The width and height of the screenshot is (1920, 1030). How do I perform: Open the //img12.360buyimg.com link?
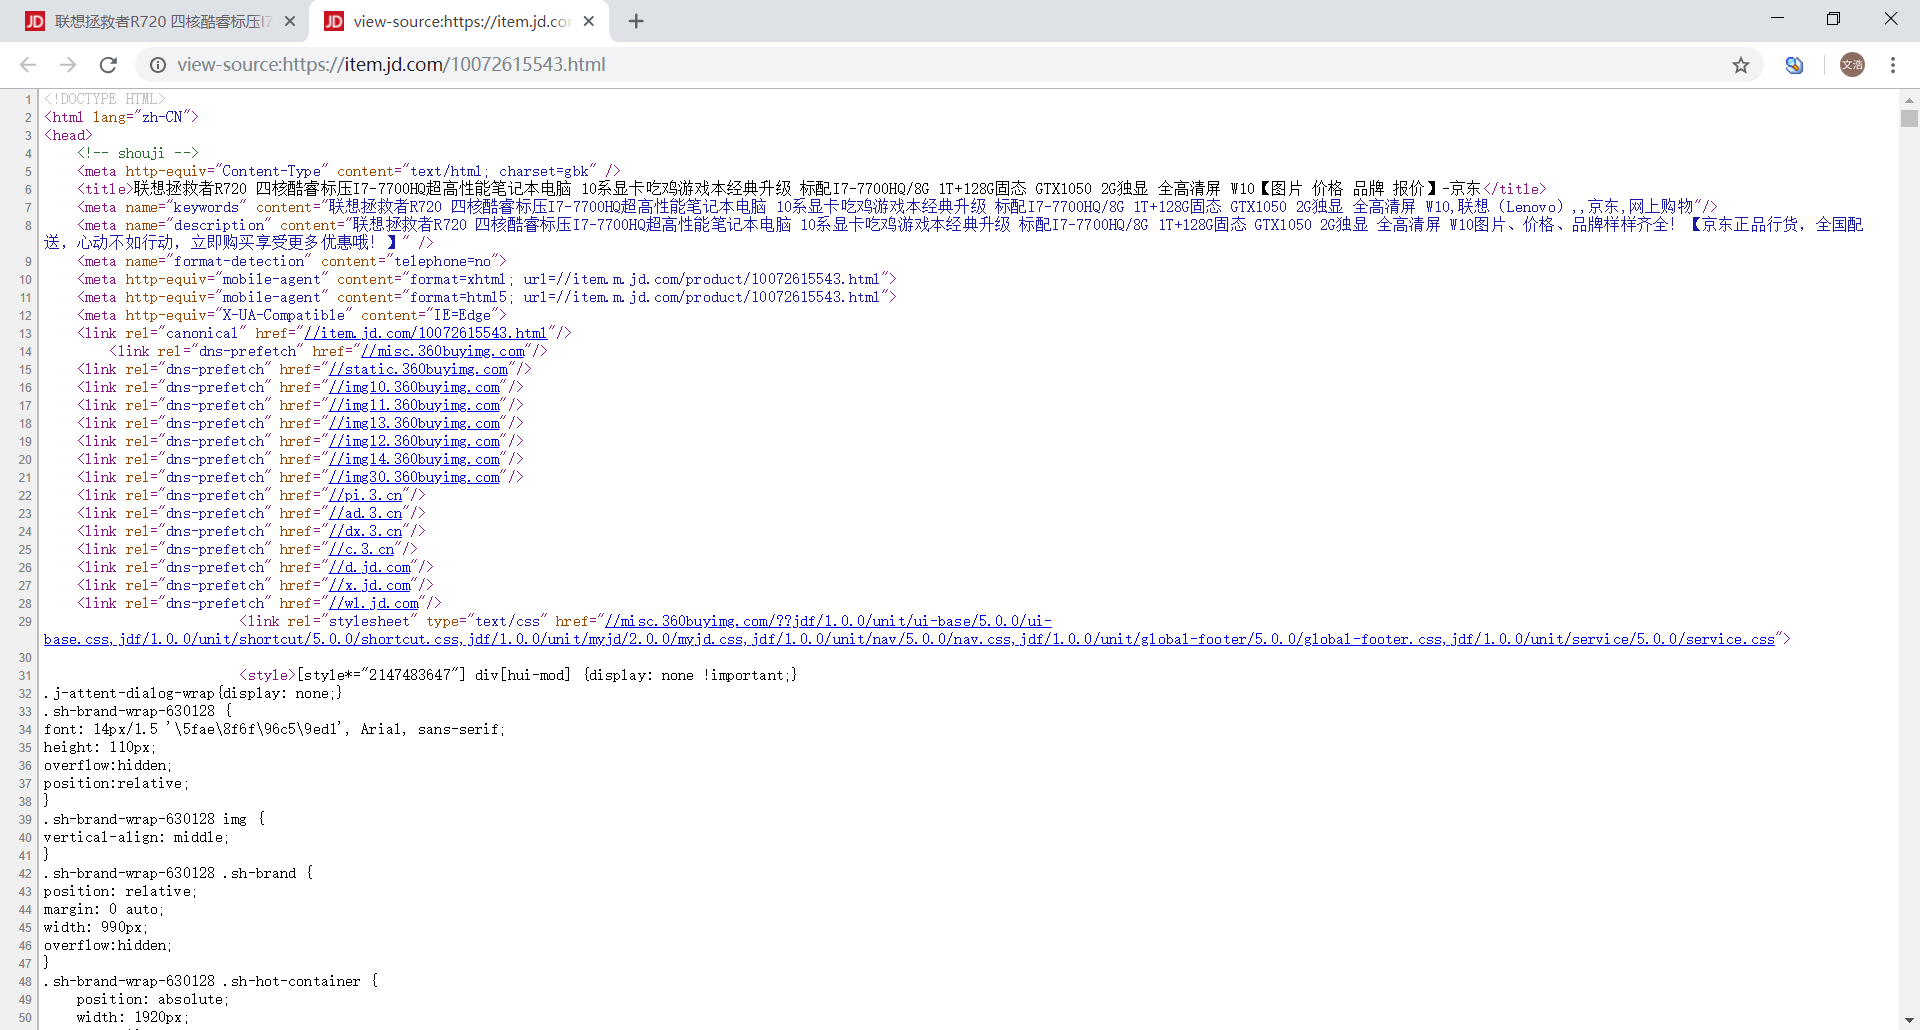pyautogui.click(x=414, y=441)
